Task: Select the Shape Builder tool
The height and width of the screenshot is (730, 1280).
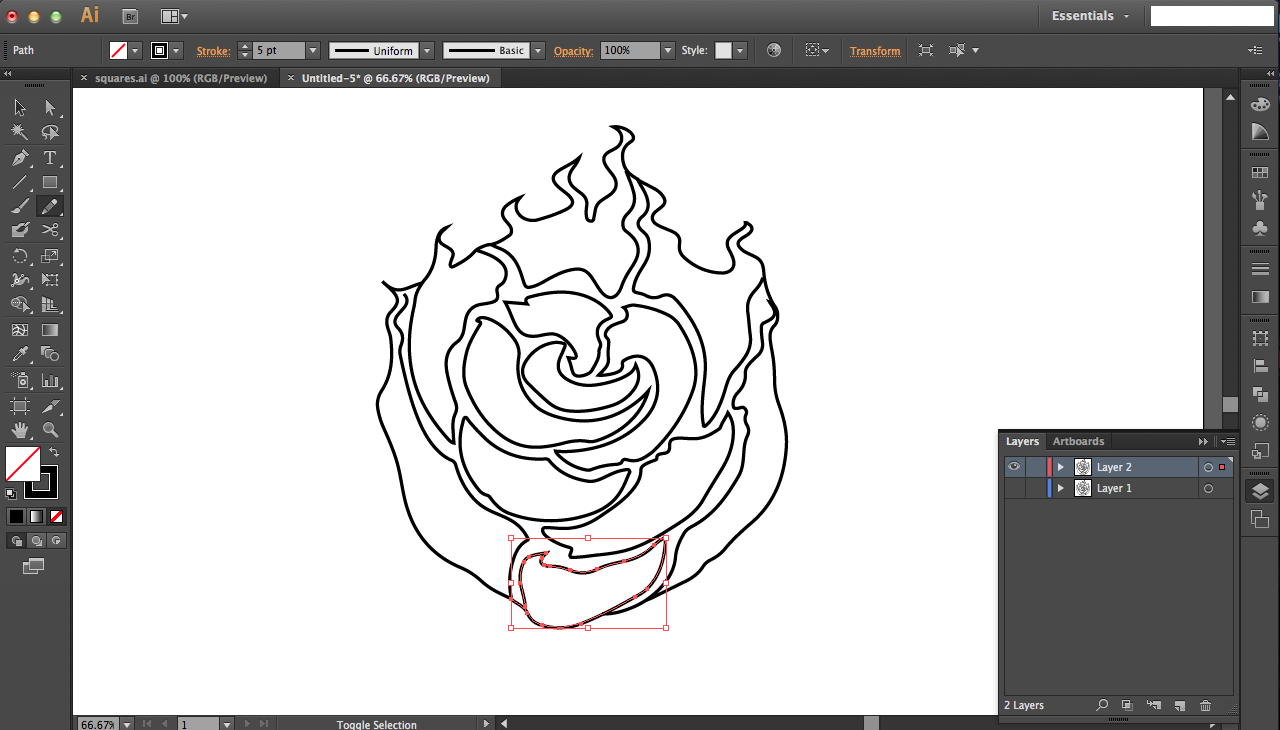Action: tap(20, 305)
